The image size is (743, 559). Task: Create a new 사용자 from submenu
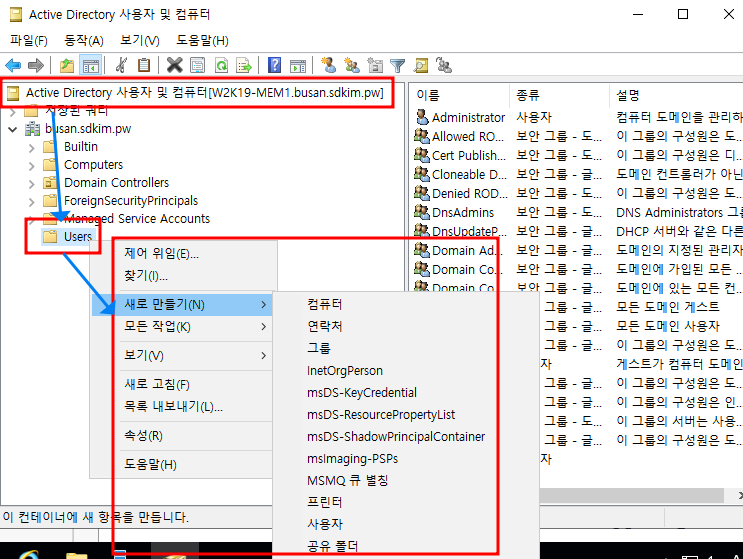pyautogui.click(x=325, y=524)
